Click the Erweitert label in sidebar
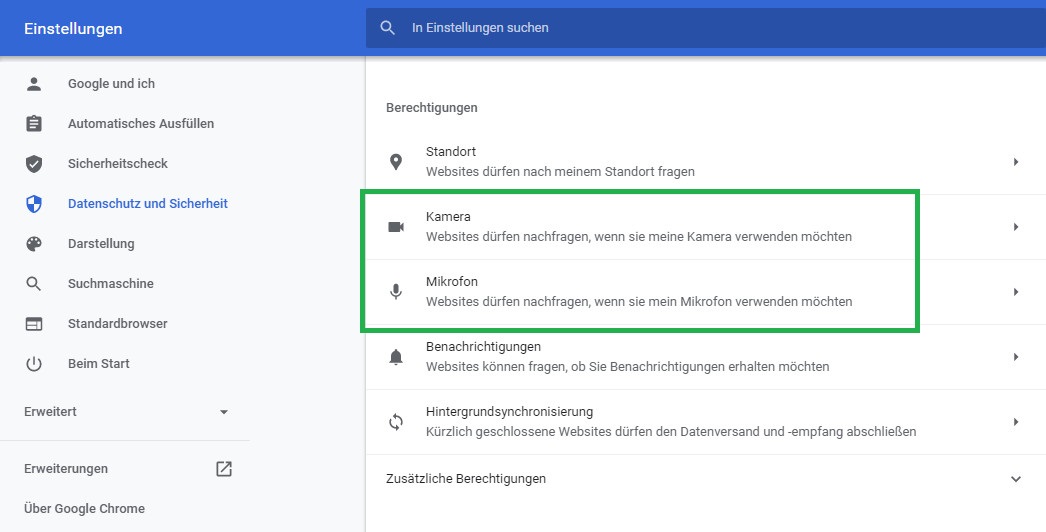The width and height of the screenshot is (1046, 532). pos(50,412)
